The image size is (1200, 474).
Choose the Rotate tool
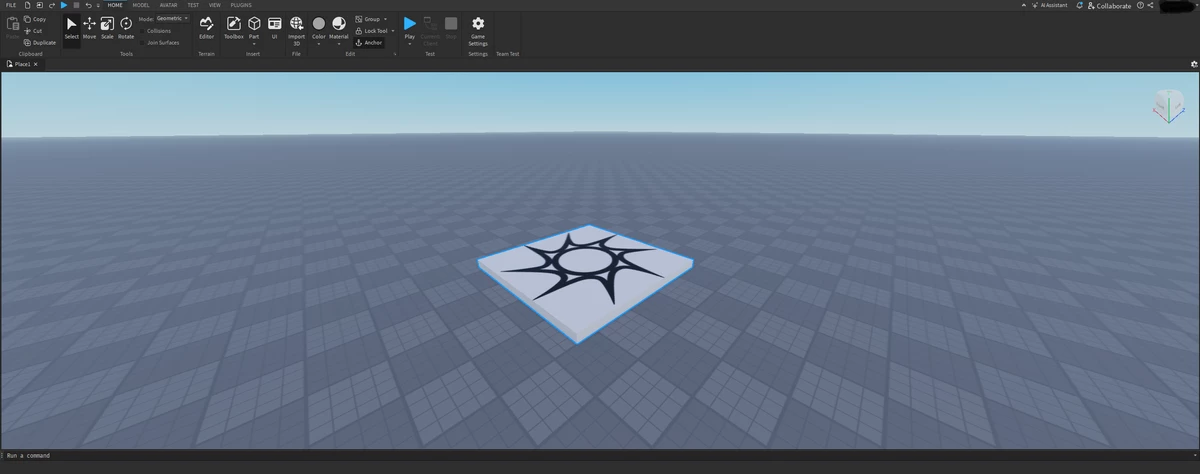126,27
